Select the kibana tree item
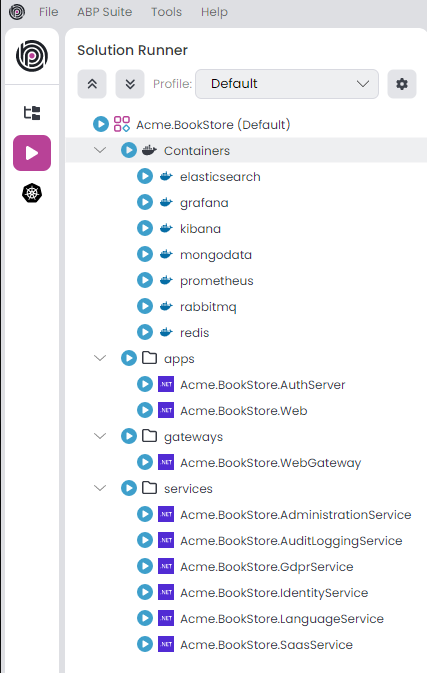Screen dimensions: 427x673 pyautogui.click(x=200, y=229)
